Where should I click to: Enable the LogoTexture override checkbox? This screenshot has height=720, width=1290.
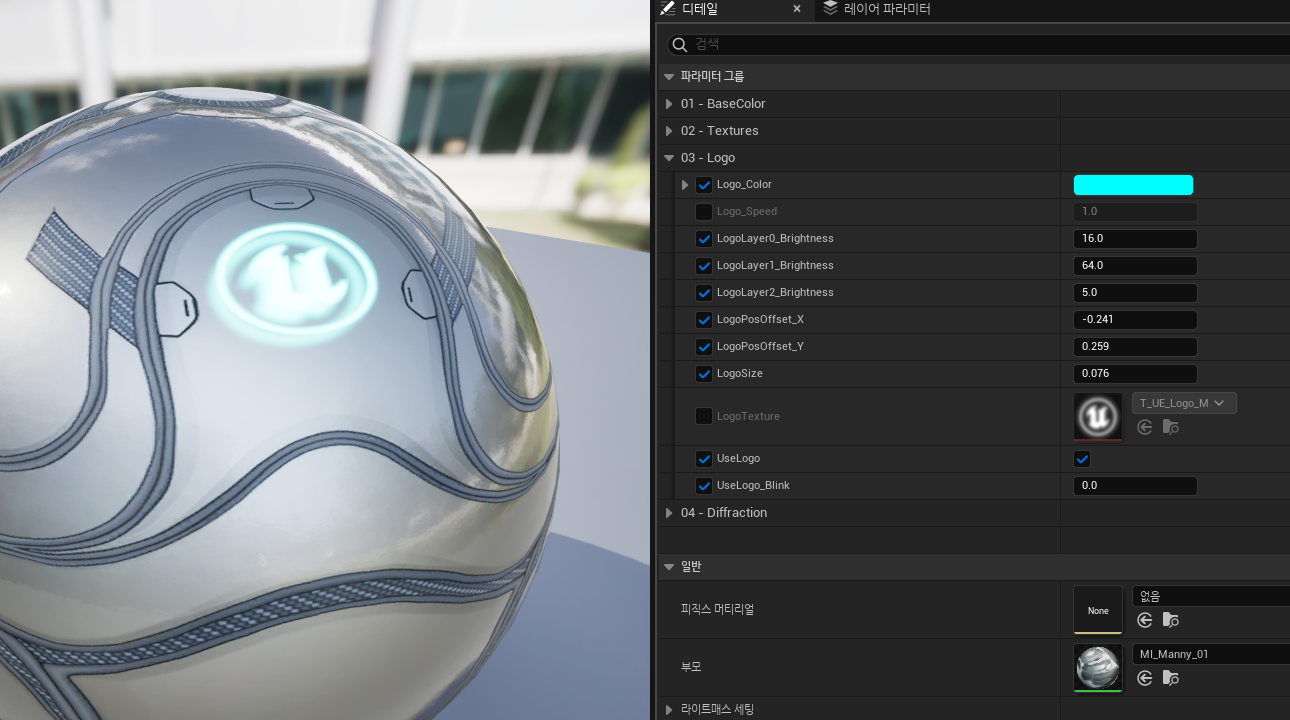coord(704,416)
